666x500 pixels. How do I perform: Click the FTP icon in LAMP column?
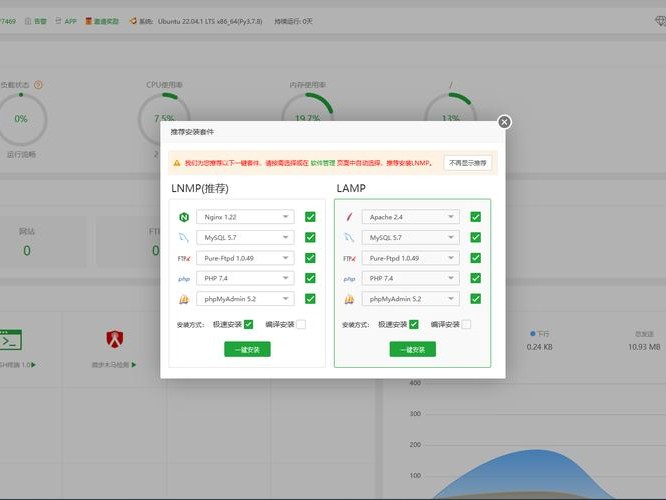pyautogui.click(x=349, y=258)
